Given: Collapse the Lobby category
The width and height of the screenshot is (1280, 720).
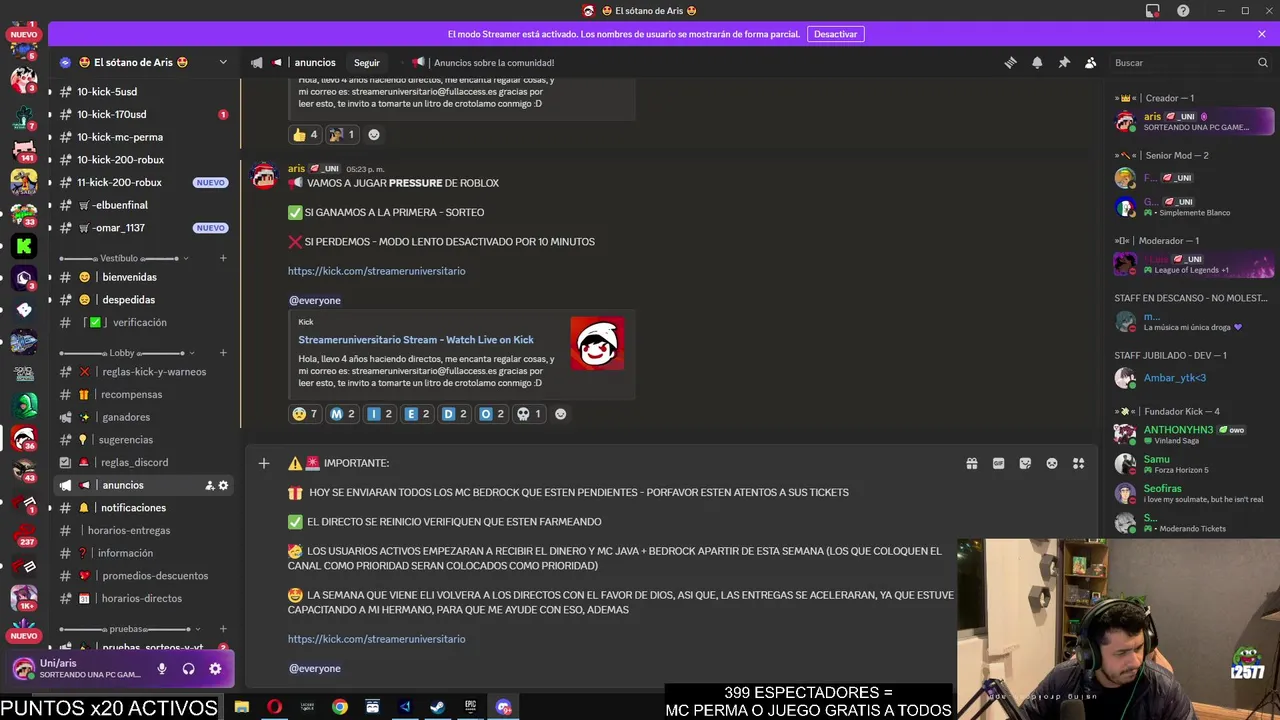Looking at the screenshot, I should pyautogui.click(x=127, y=353).
